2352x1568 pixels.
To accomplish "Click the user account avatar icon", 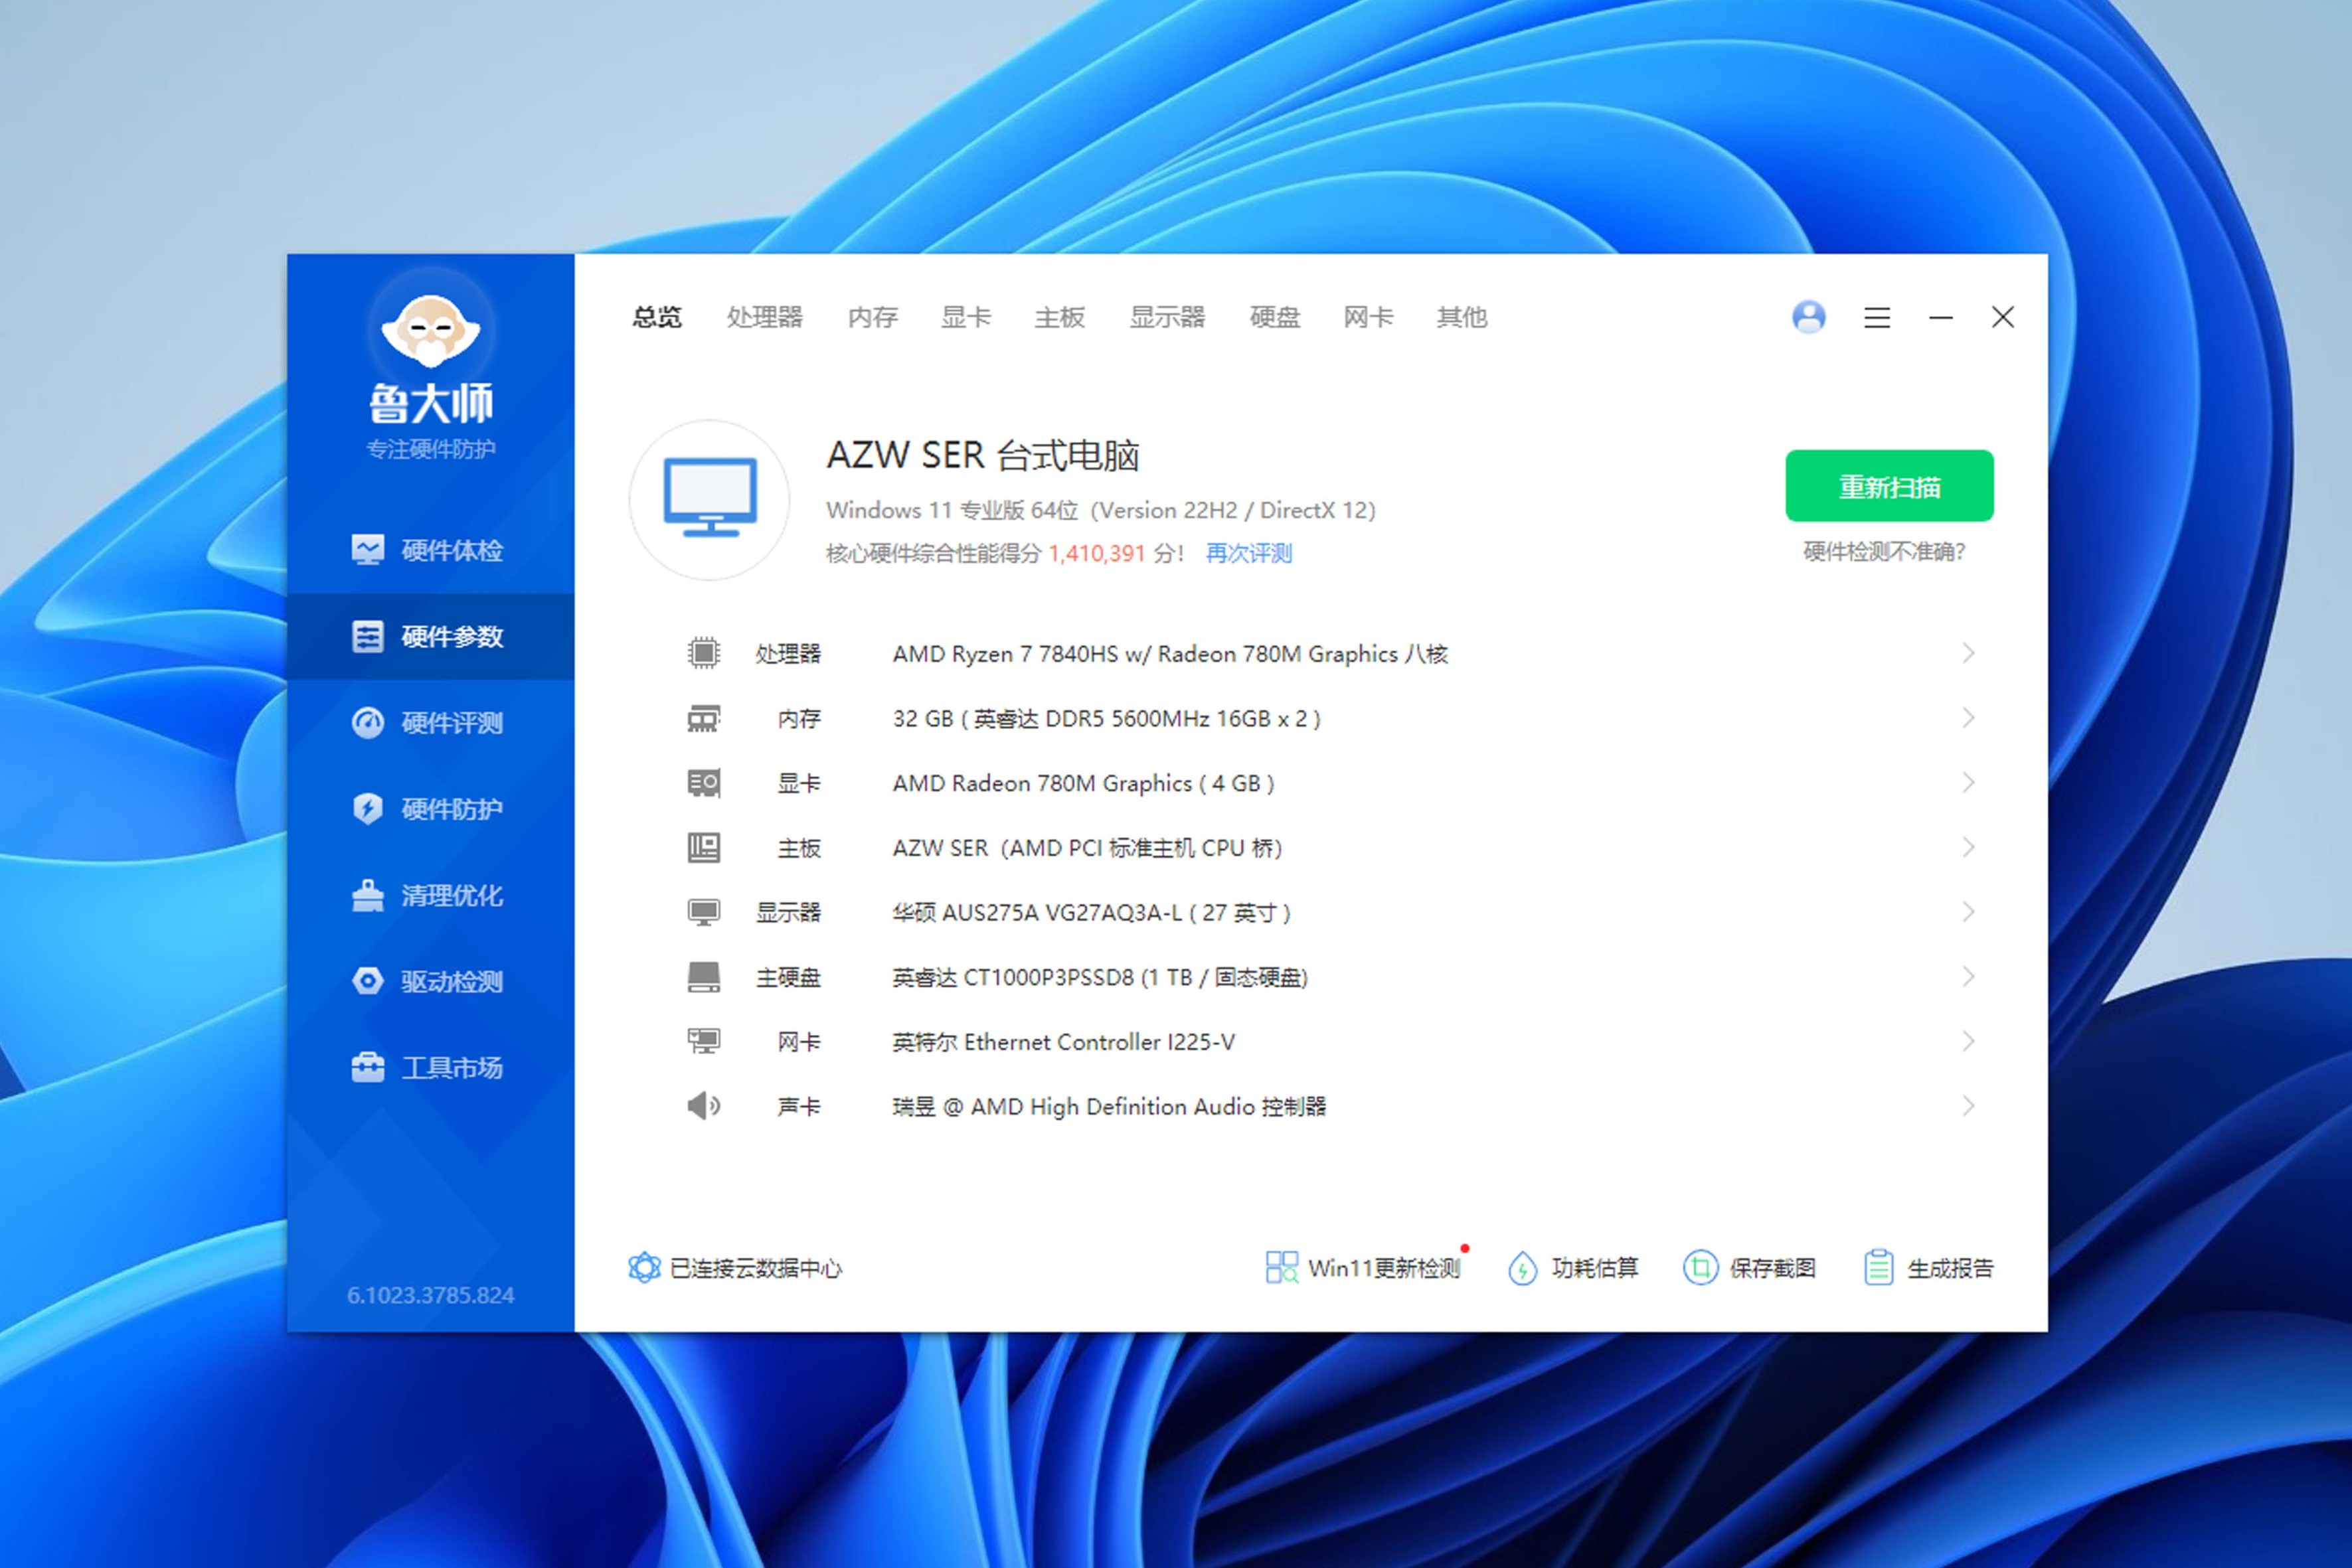I will click(1808, 317).
